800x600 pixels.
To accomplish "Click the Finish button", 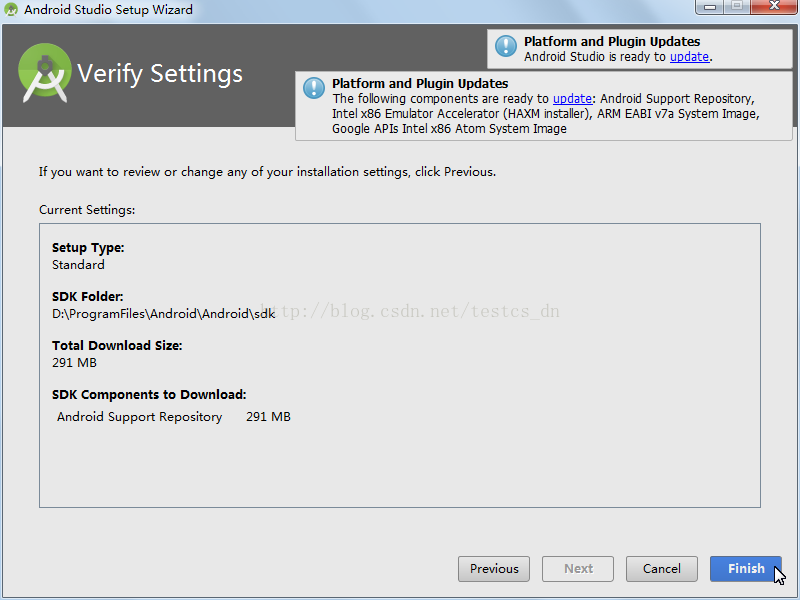I will (x=745, y=568).
